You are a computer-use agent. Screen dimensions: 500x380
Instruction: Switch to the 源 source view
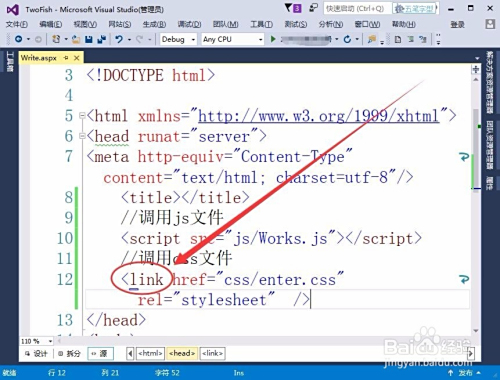tap(100, 353)
